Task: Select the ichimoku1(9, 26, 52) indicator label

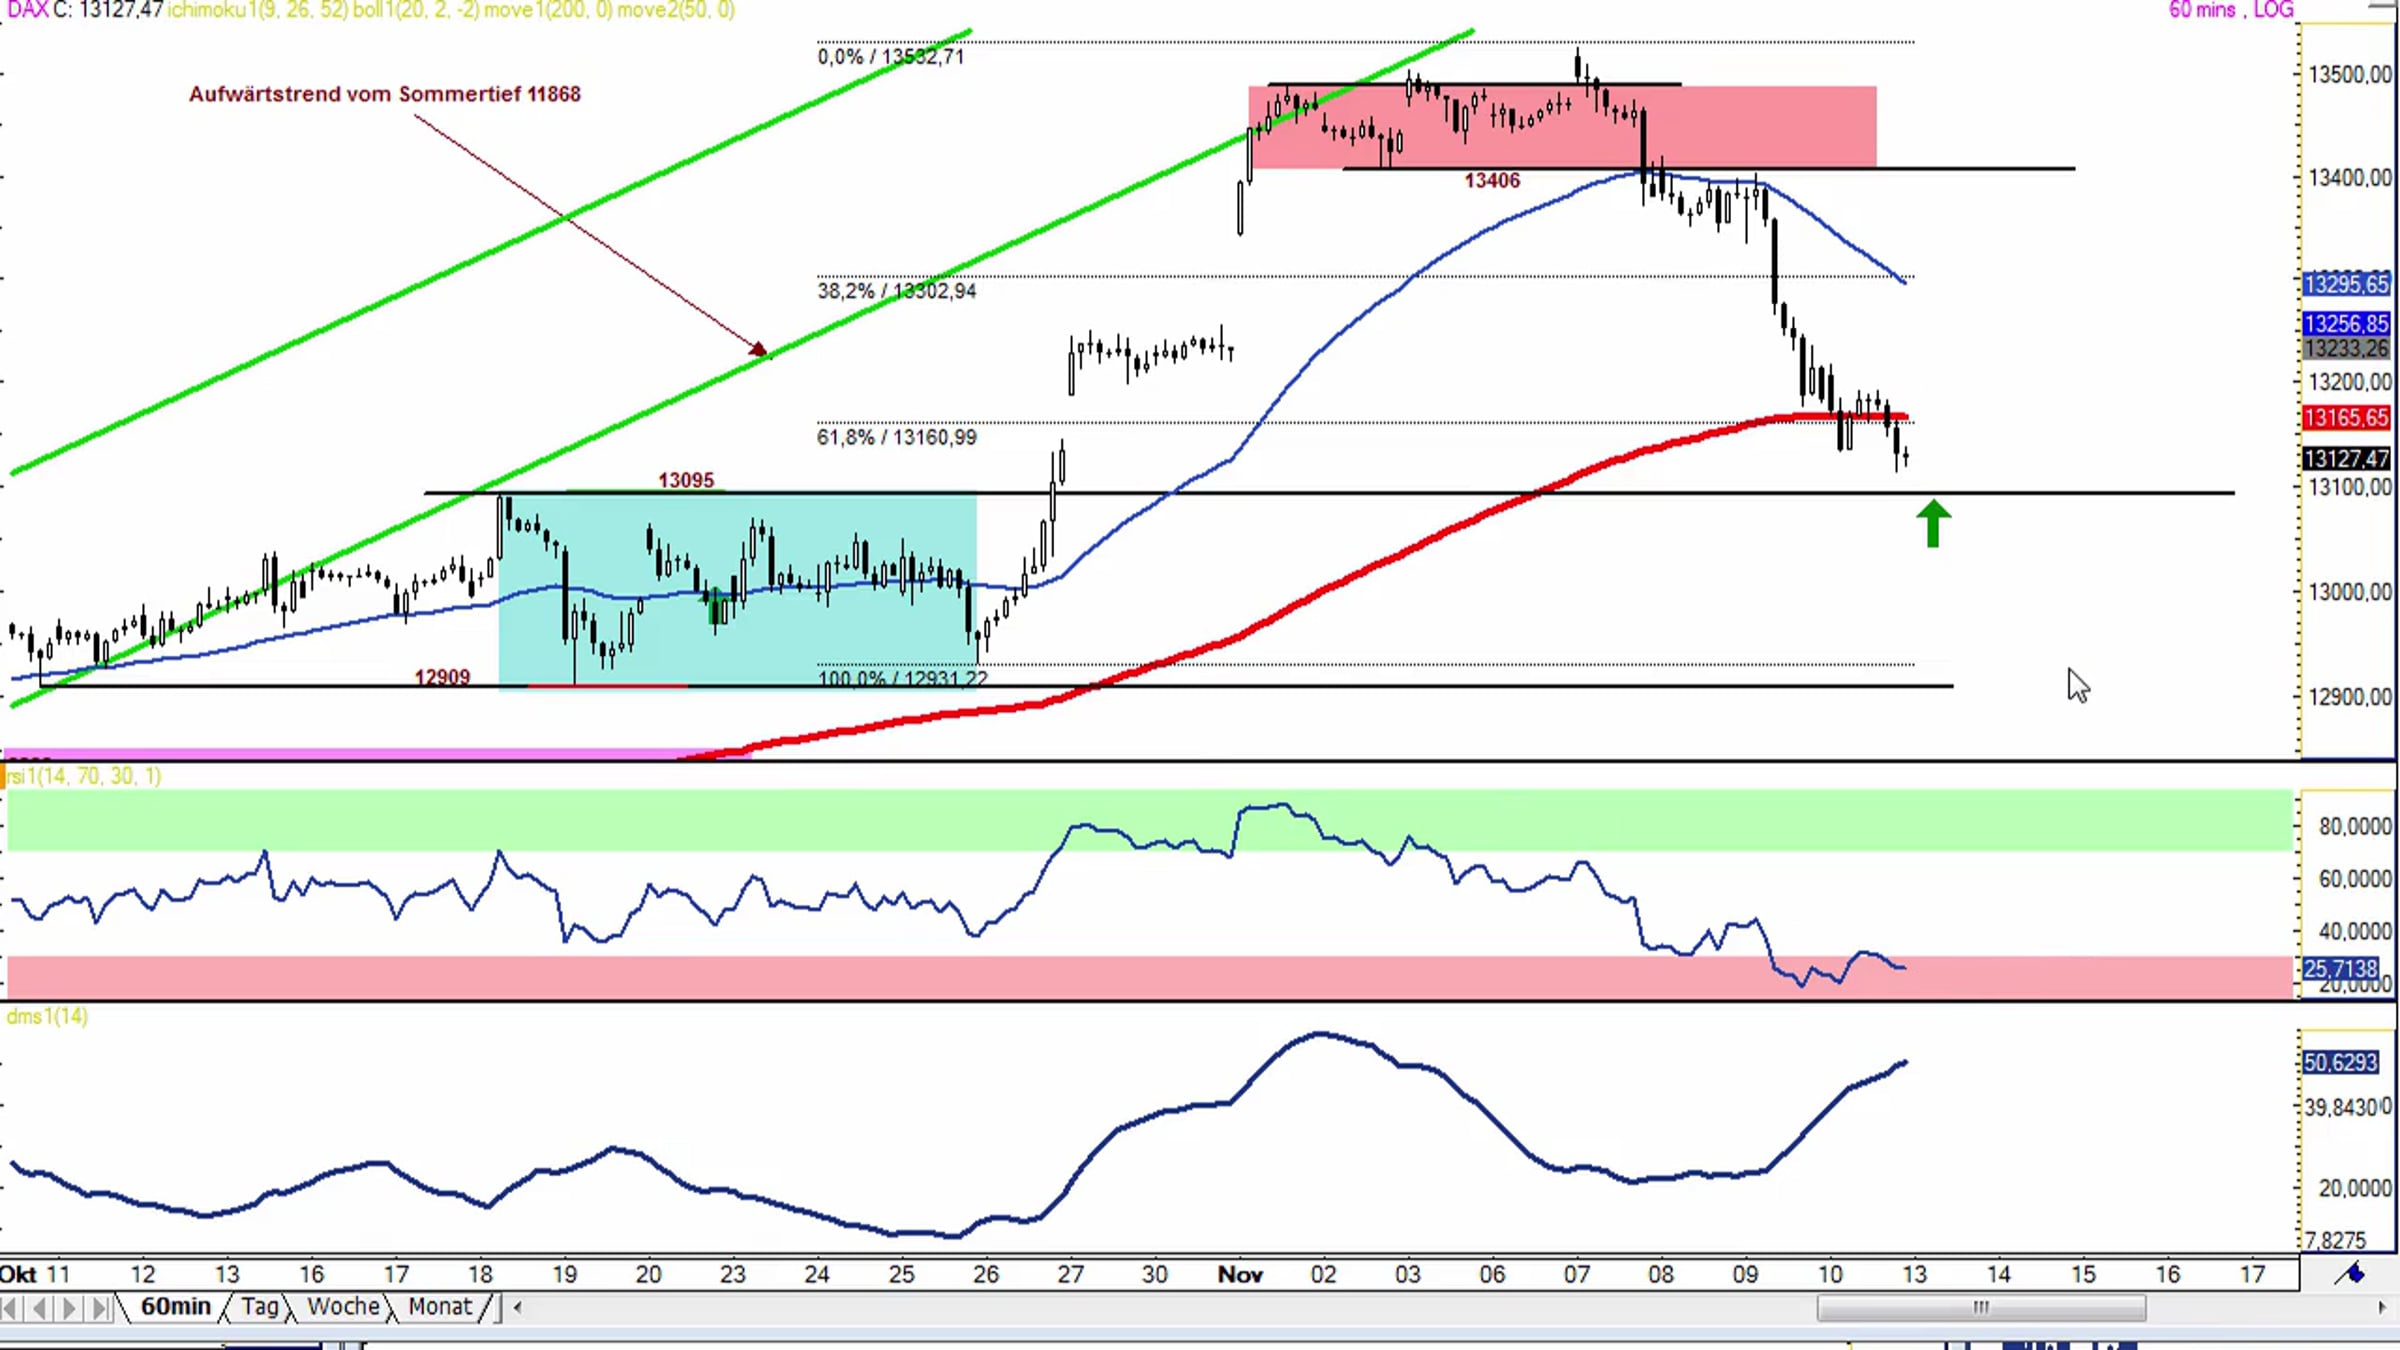Action: [257, 10]
